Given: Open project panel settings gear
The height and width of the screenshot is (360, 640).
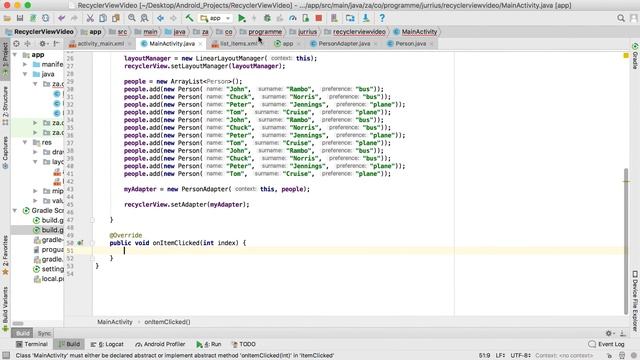Looking at the screenshot, I should pyautogui.click(x=42, y=44).
